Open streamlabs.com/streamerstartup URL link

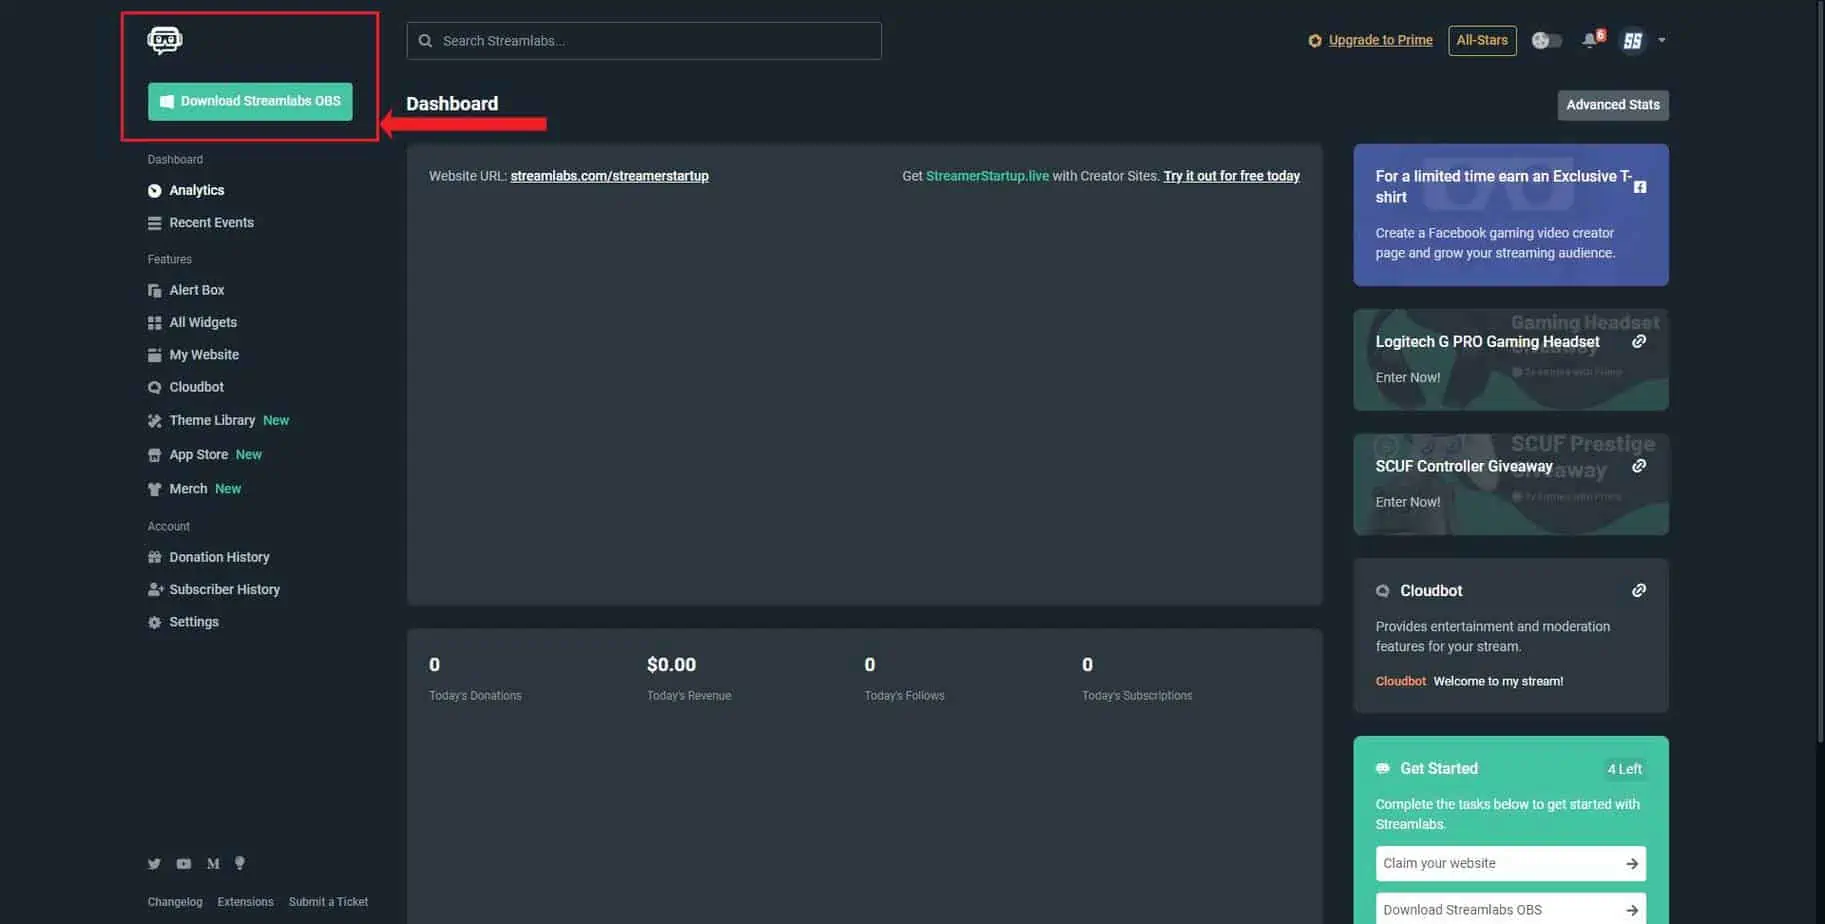tap(609, 176)
